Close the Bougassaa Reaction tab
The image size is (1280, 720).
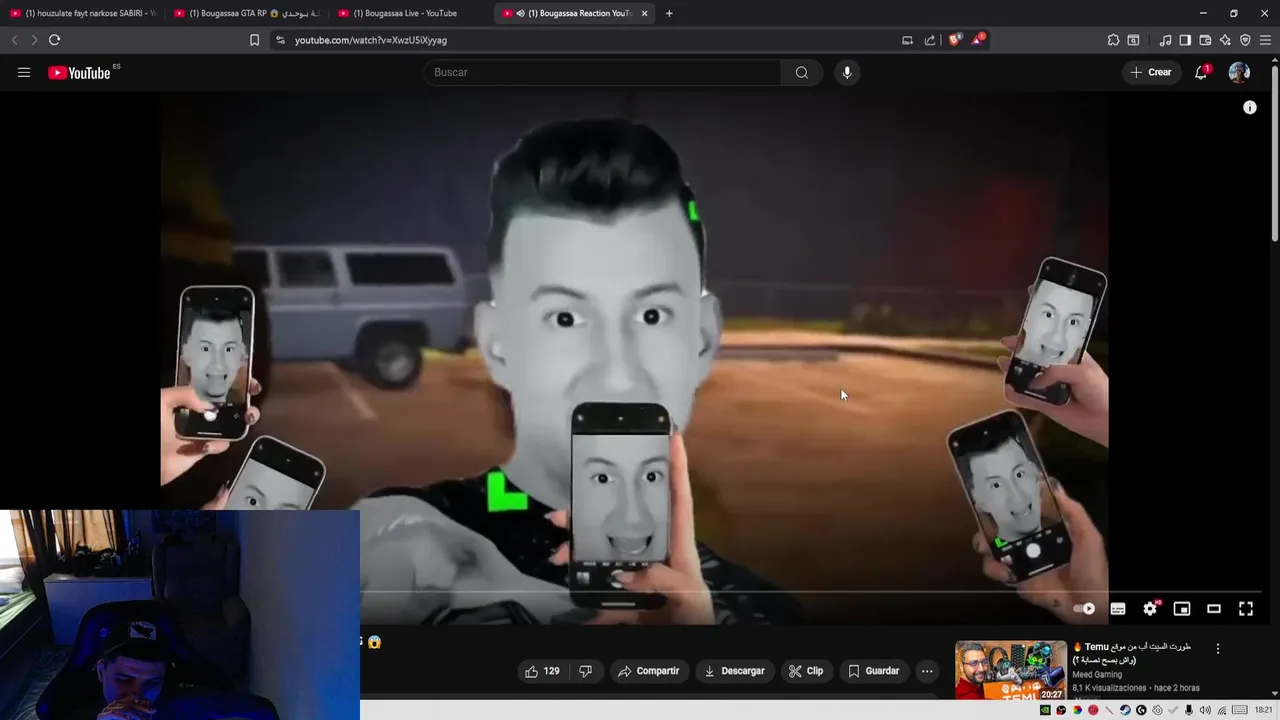pyautogui.click(x=644, y=13)
